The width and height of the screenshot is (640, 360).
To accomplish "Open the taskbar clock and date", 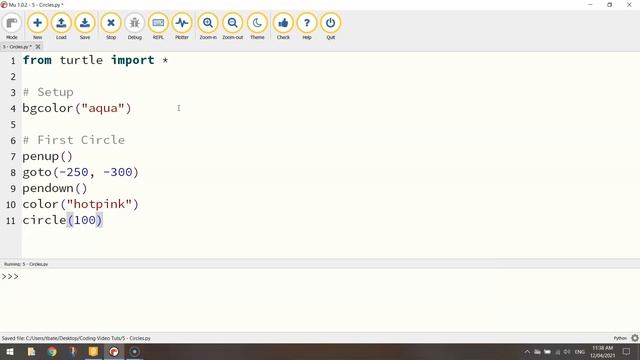I will [x=602, y=351].
